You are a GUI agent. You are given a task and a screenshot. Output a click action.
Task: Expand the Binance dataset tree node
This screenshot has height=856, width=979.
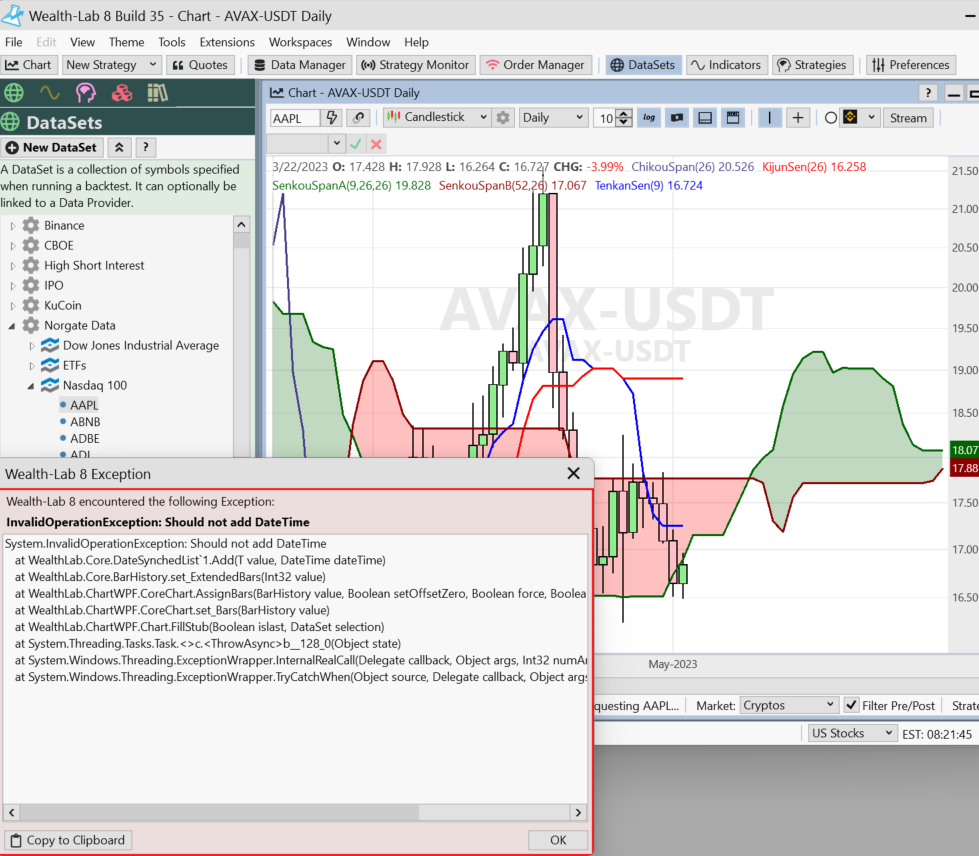pyautogui.click(x=14, y=226)
